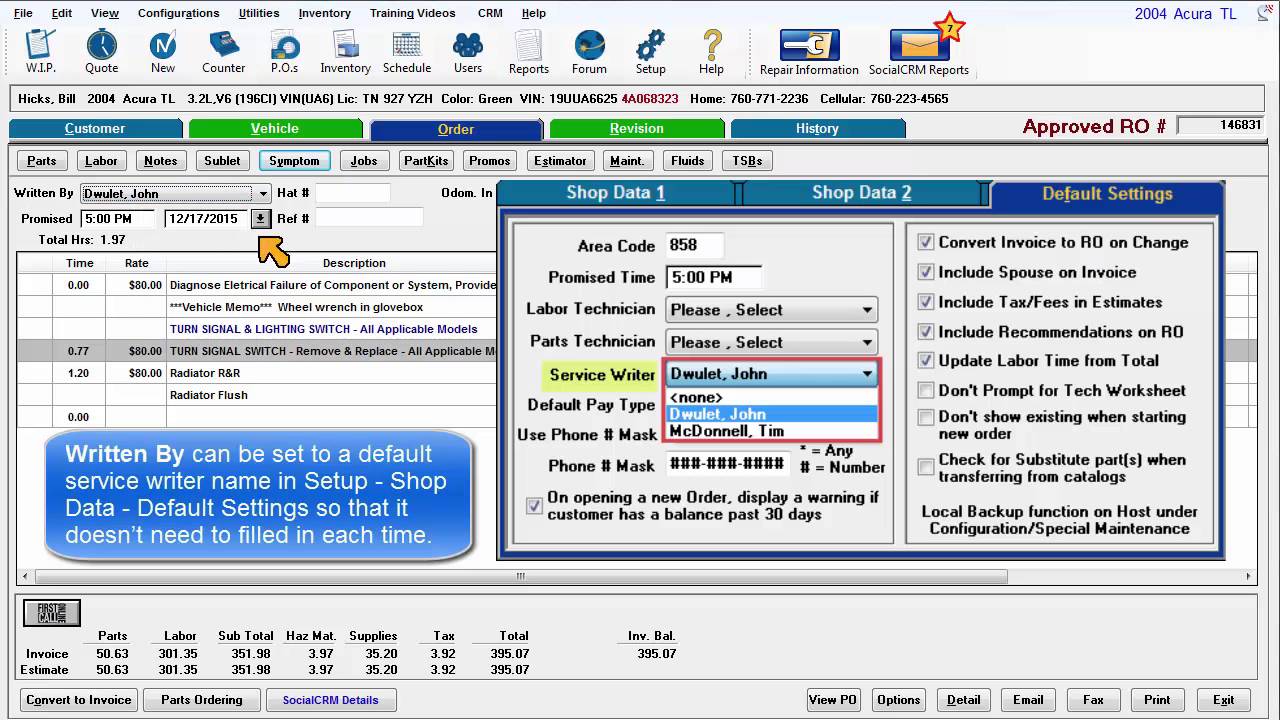Open the Inventory toolbar icon

[345, 46]
